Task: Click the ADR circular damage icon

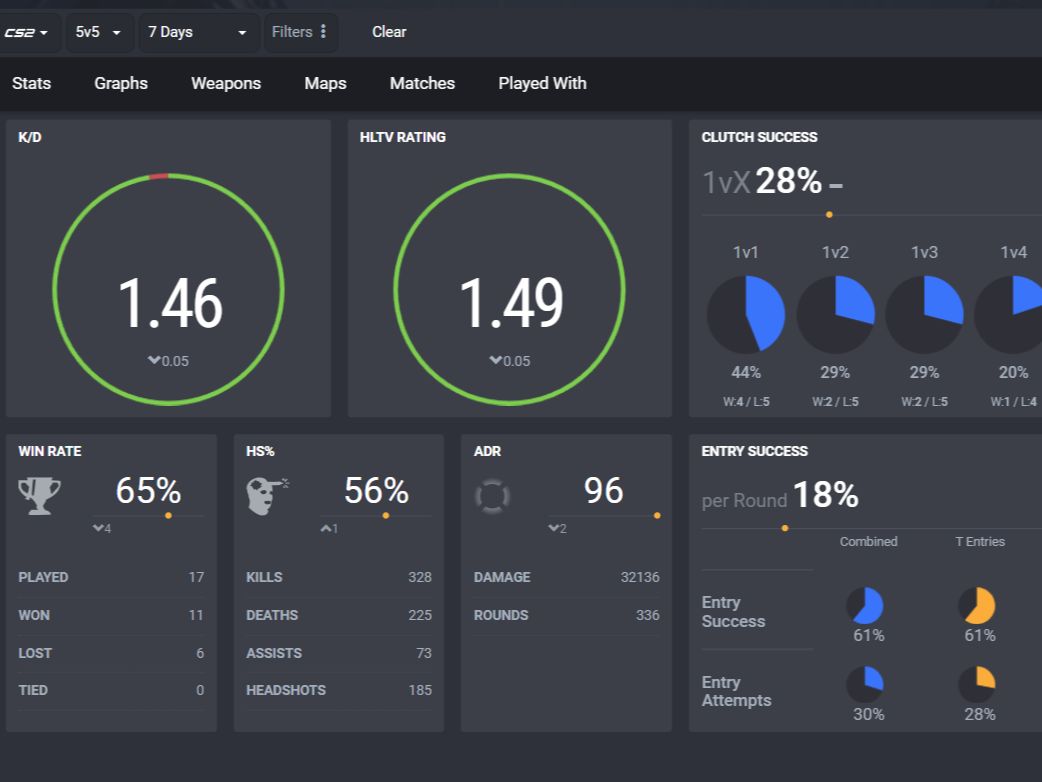Action: (492, 496)
